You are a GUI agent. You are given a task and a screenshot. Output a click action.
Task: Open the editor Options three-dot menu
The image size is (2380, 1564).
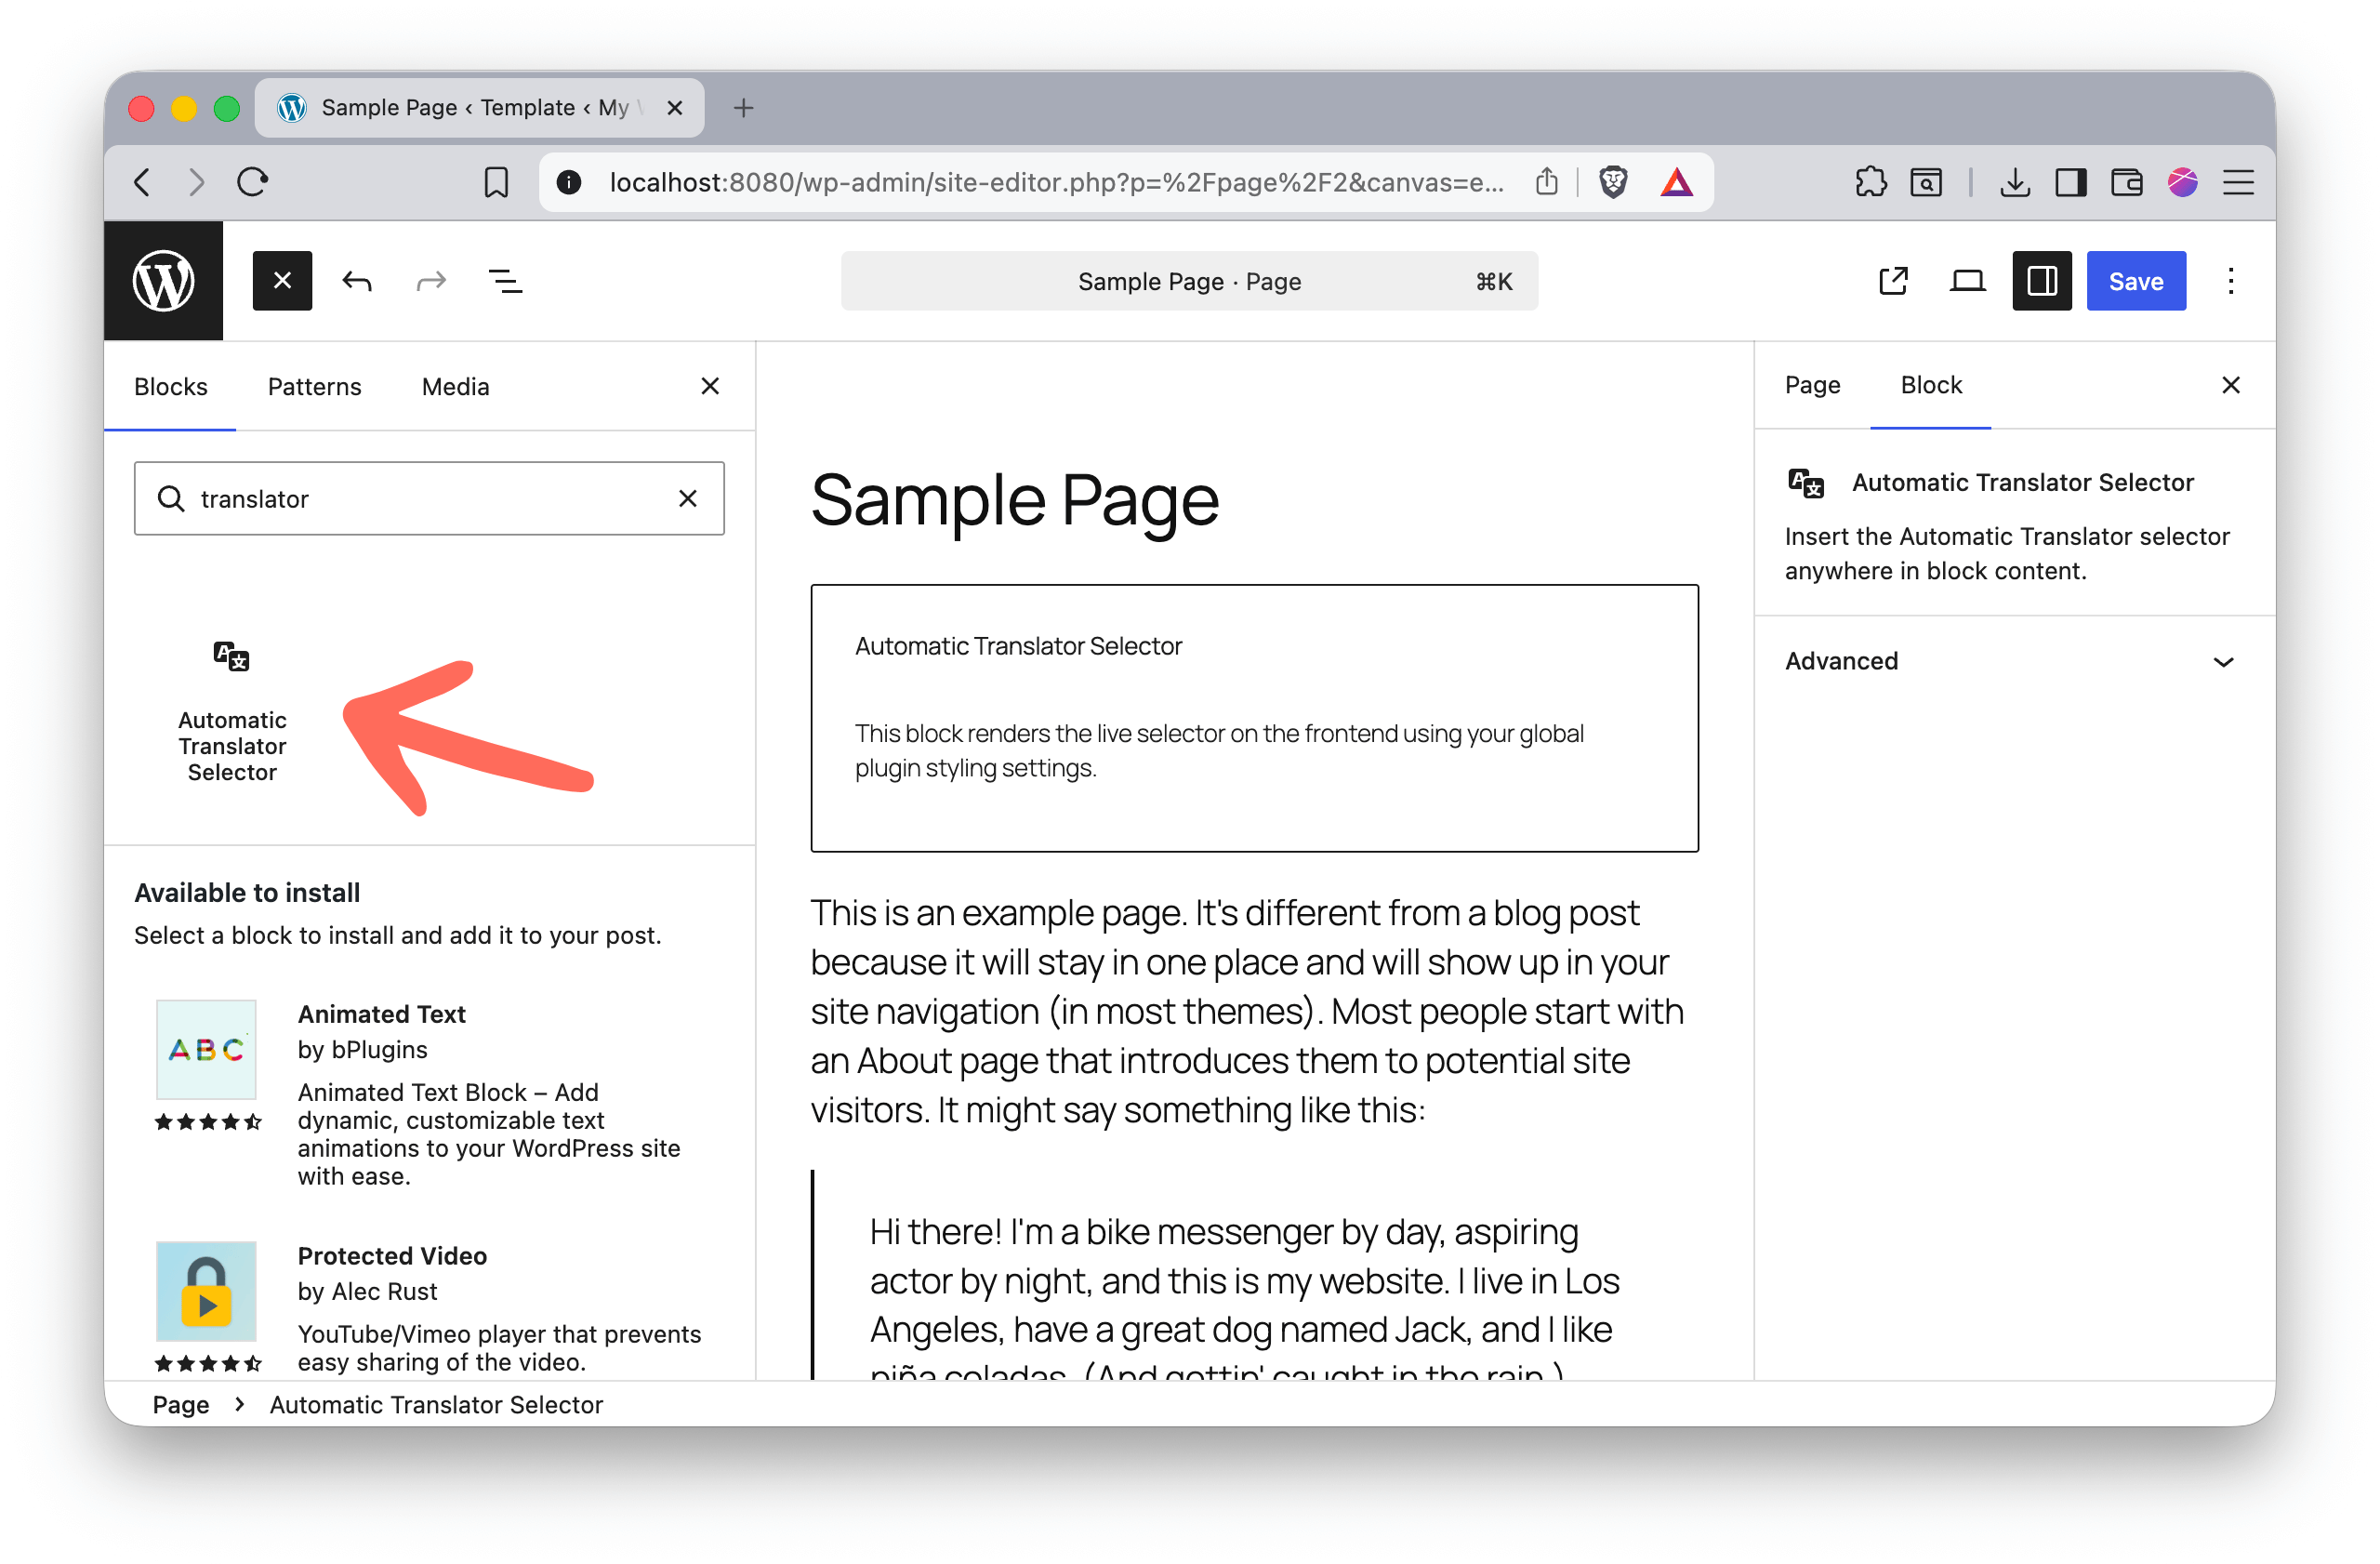click(x=2230, y=281)
